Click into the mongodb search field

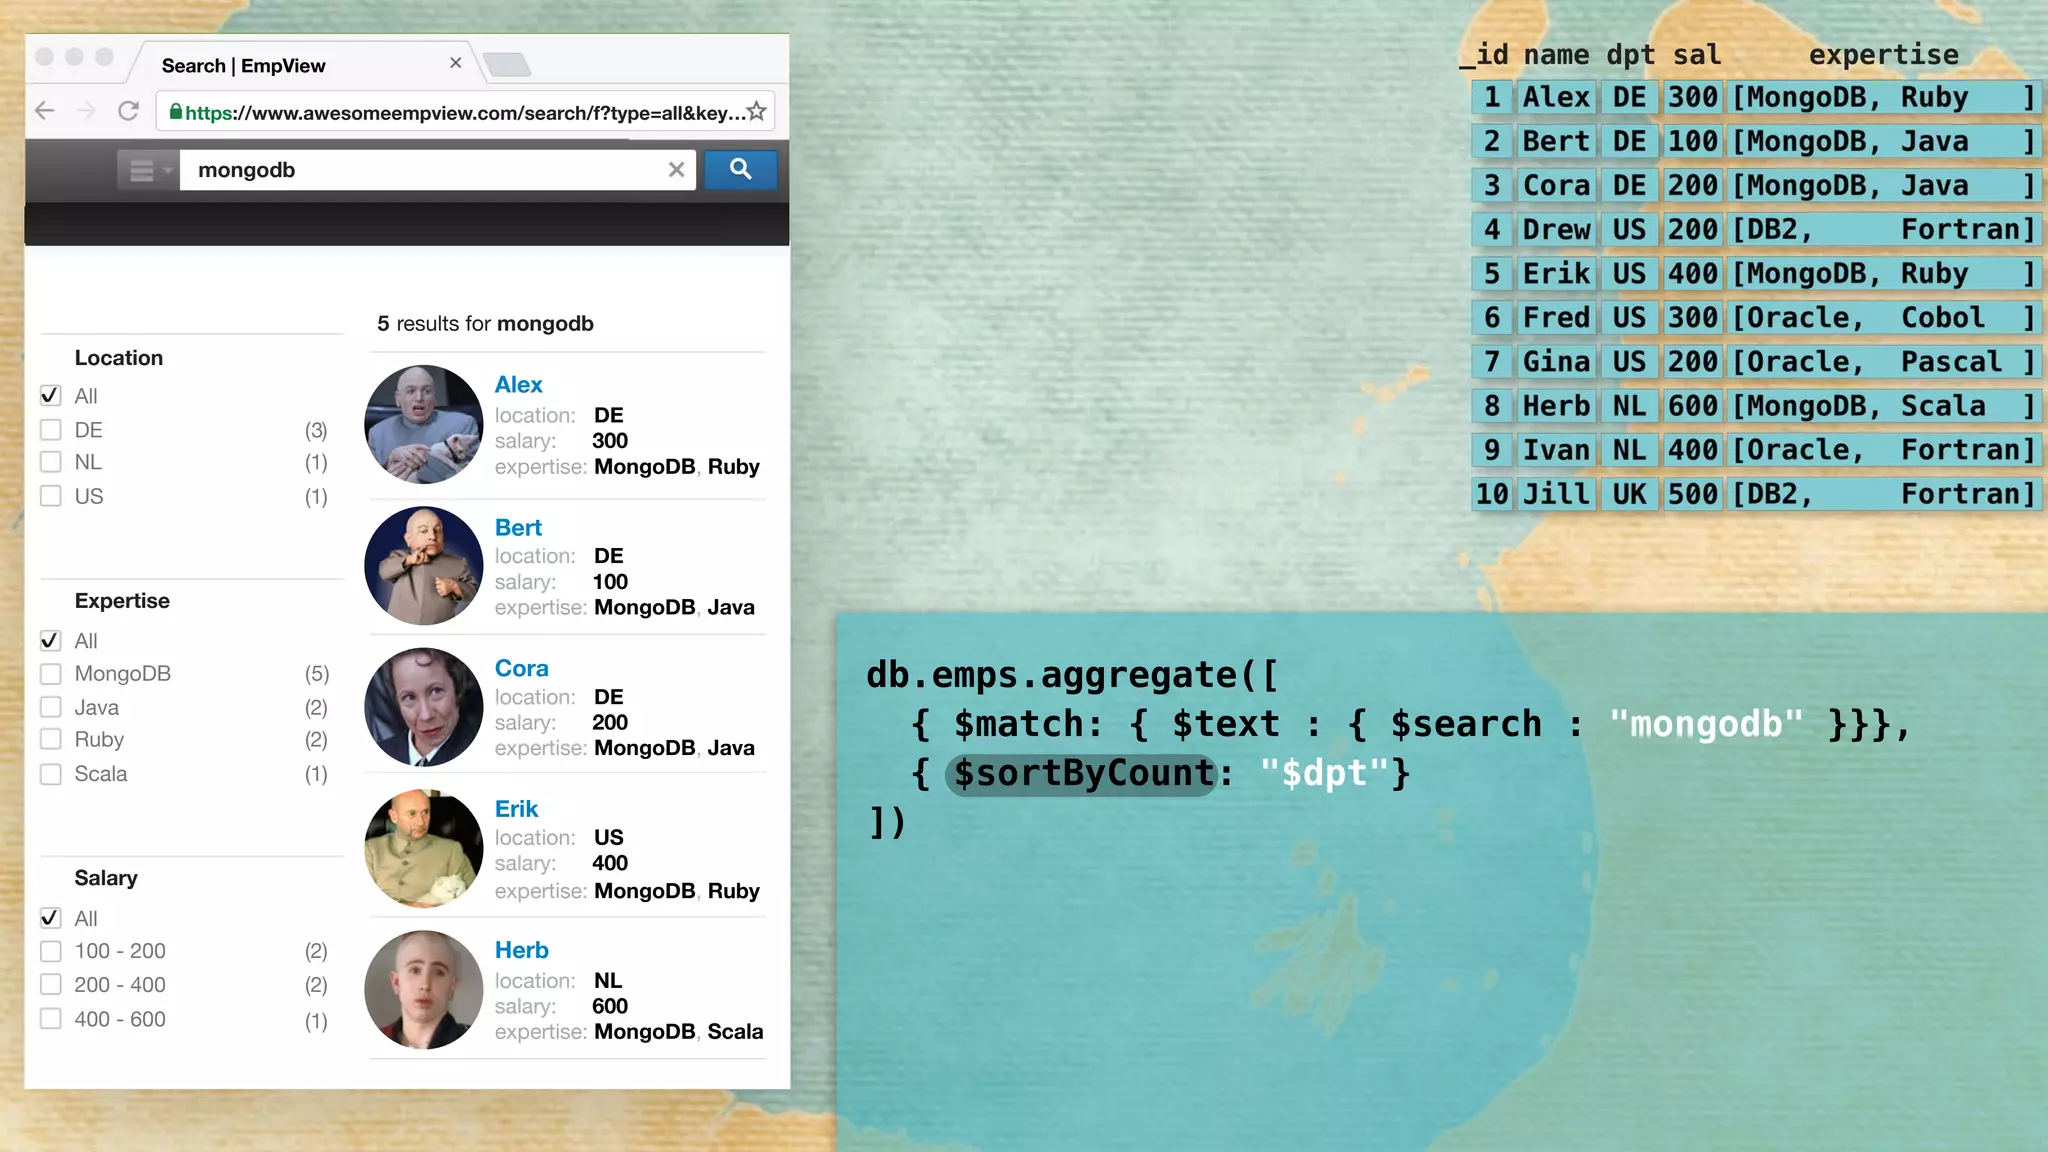tap(420, 170)
